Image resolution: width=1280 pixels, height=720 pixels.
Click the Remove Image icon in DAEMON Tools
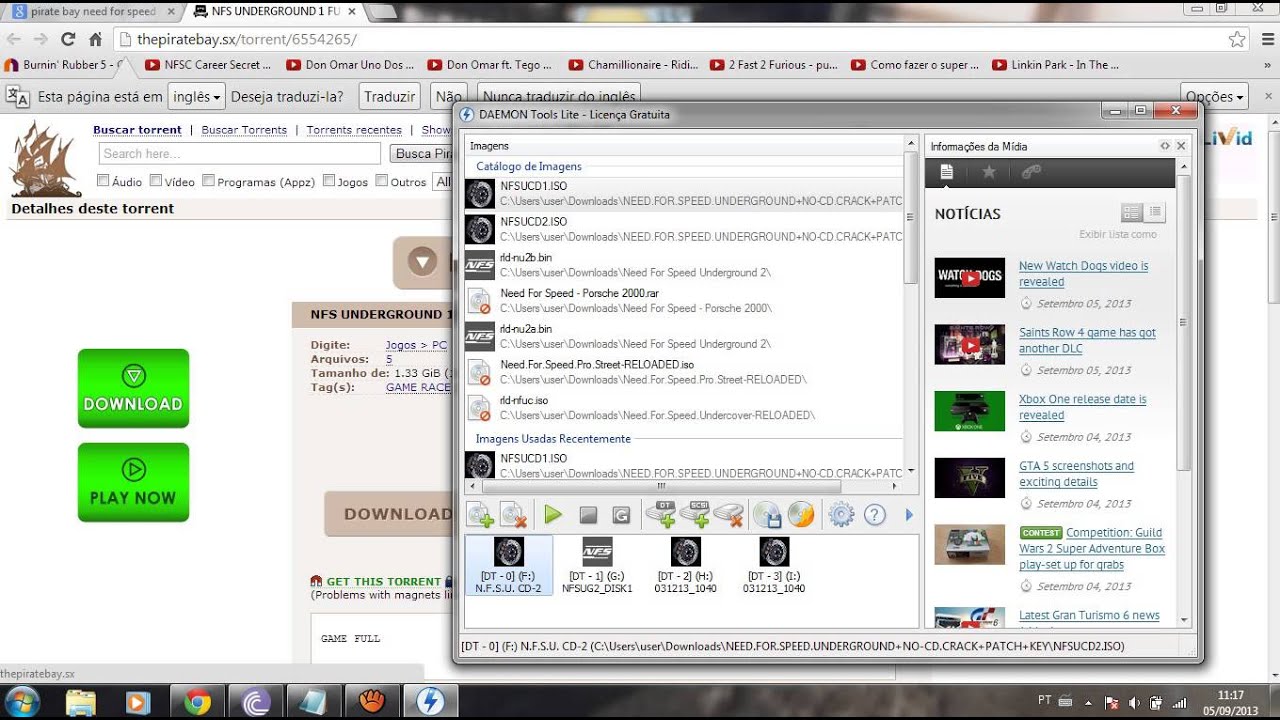coord(514,515)
